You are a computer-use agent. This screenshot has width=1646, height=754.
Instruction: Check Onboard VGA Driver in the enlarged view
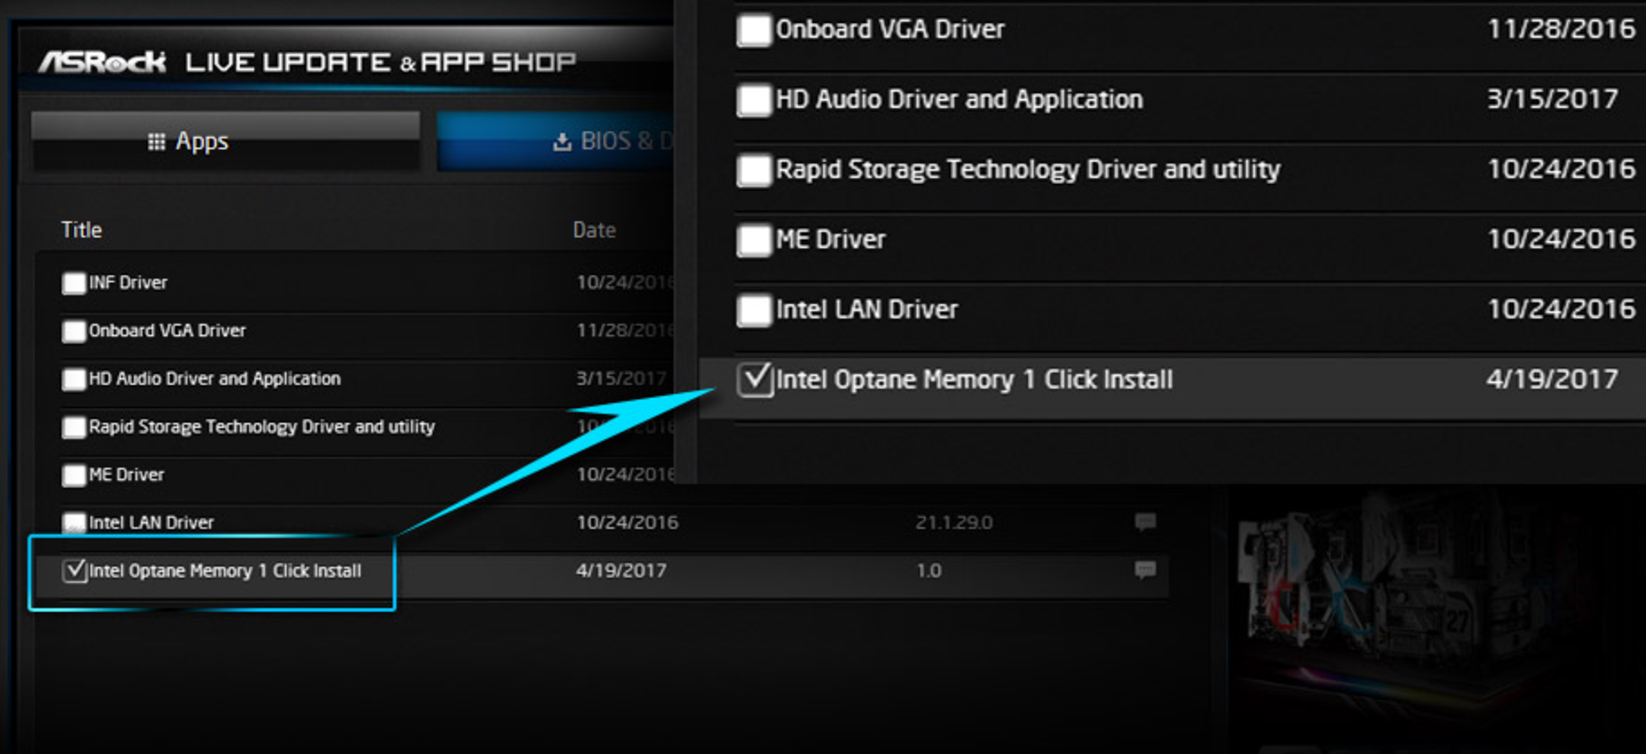[755, 30]
